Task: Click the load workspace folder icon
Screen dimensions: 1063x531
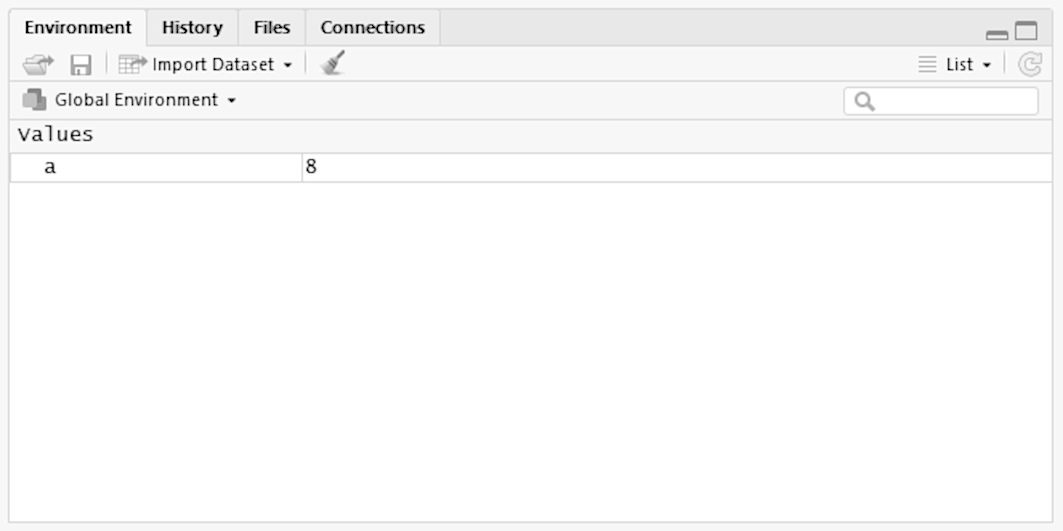Action: coord(37,65)
